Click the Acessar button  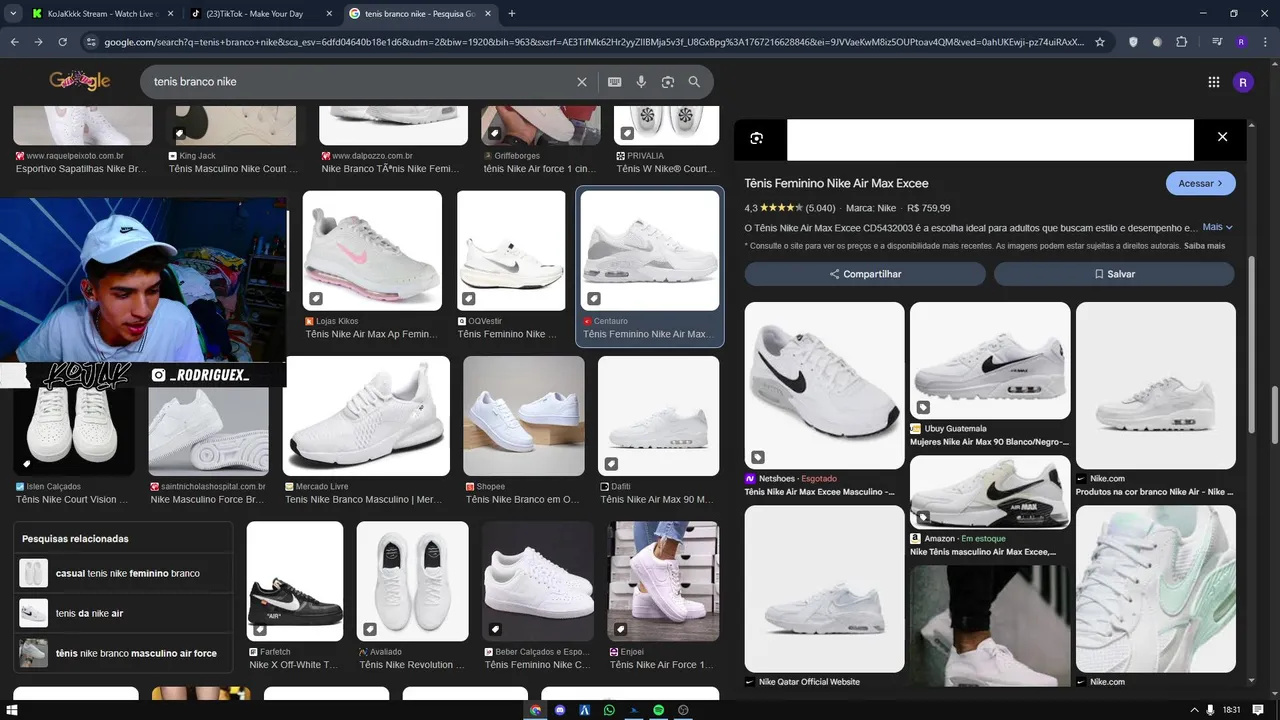(x=1200, y=184)
